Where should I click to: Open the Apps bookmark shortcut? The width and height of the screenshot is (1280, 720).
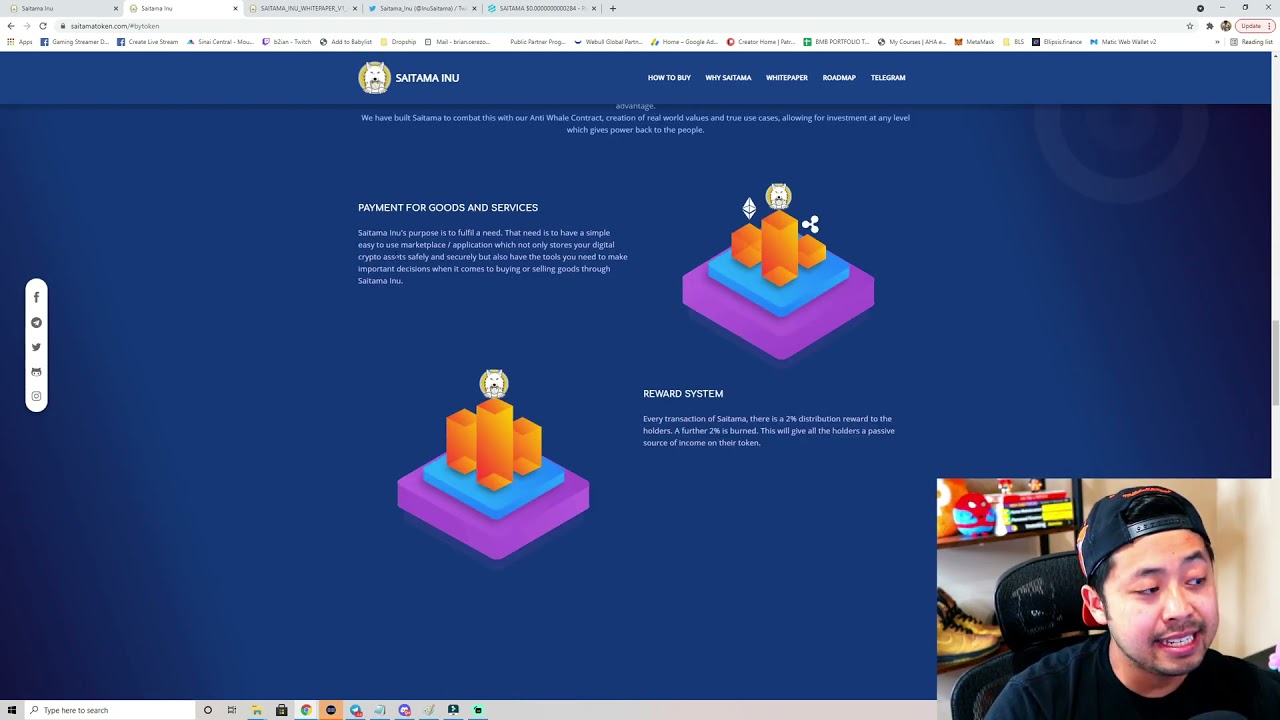point(20,42)
